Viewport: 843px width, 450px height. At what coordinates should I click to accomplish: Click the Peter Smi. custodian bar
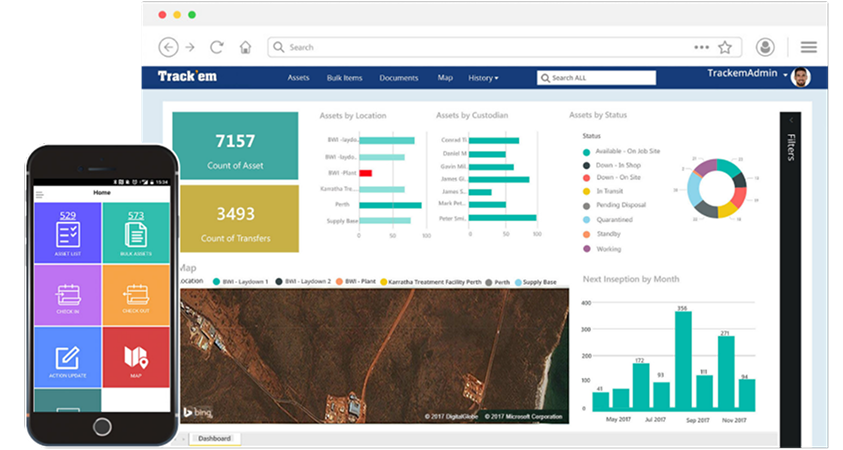(x=503, y=218)
